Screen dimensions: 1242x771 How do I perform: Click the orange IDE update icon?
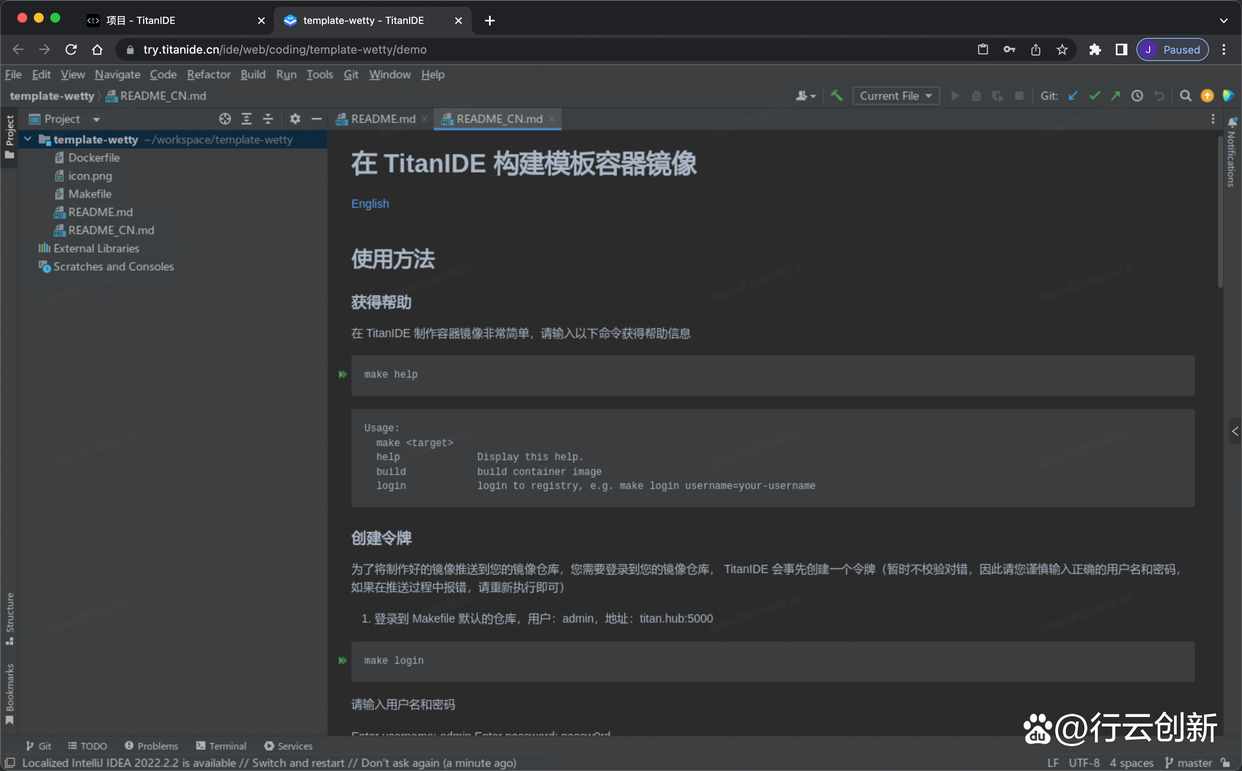pyautogui.click(x=1207, y=96)
